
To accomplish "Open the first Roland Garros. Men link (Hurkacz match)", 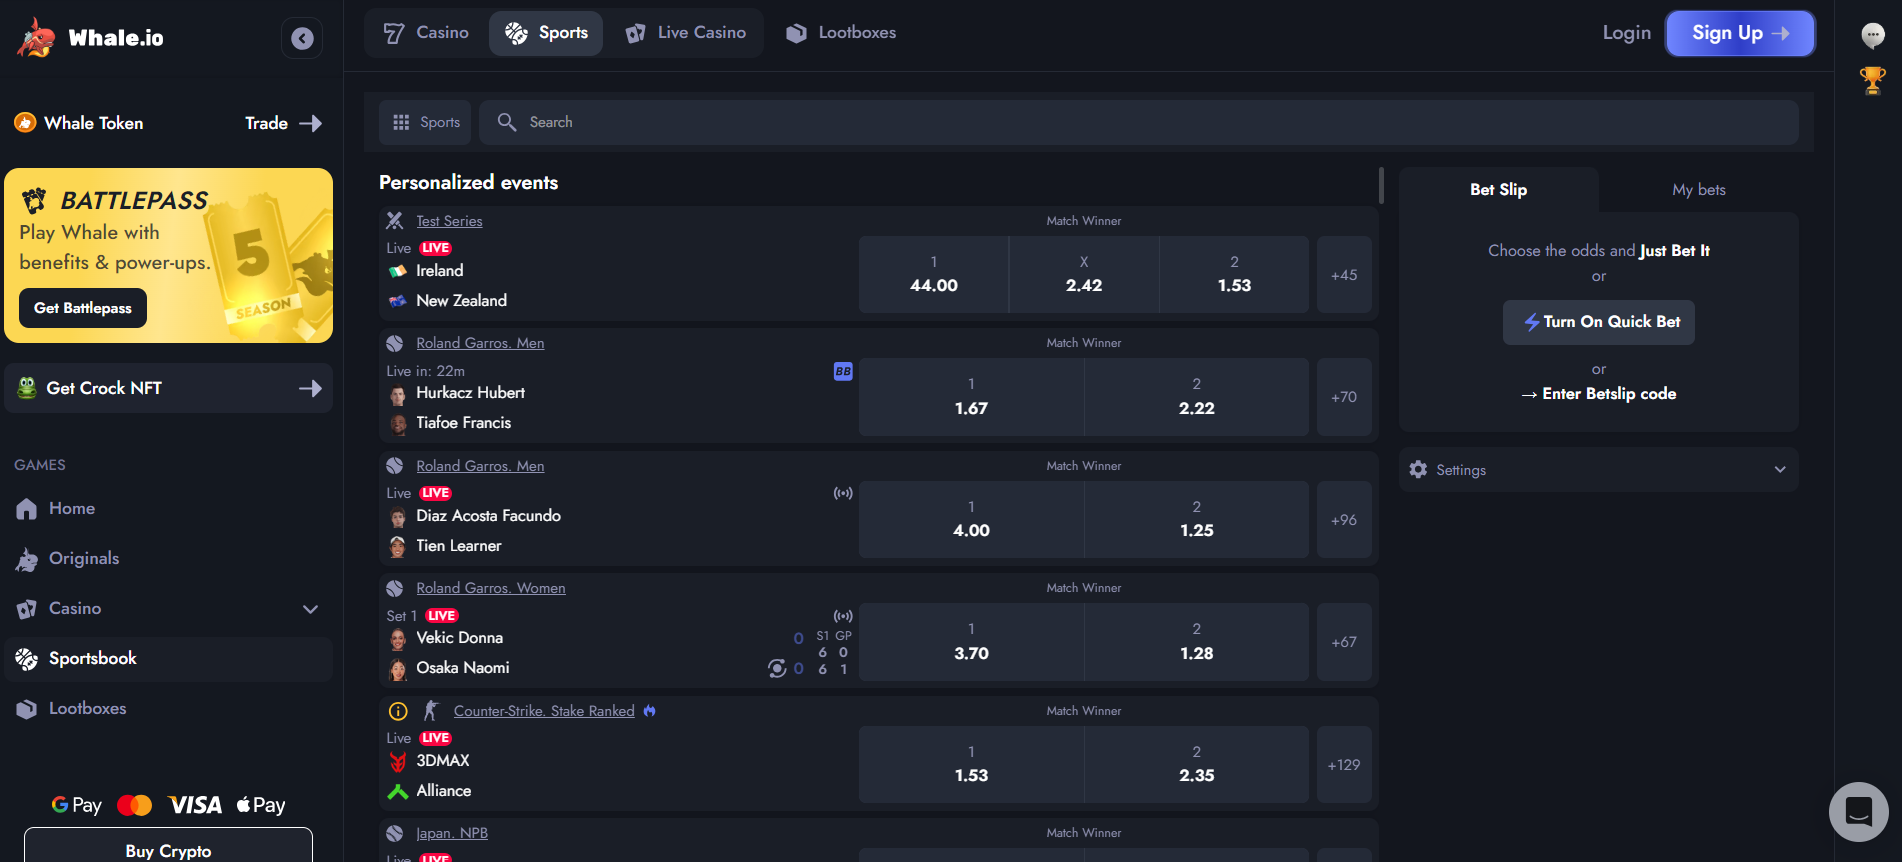I will pos(480,343).
